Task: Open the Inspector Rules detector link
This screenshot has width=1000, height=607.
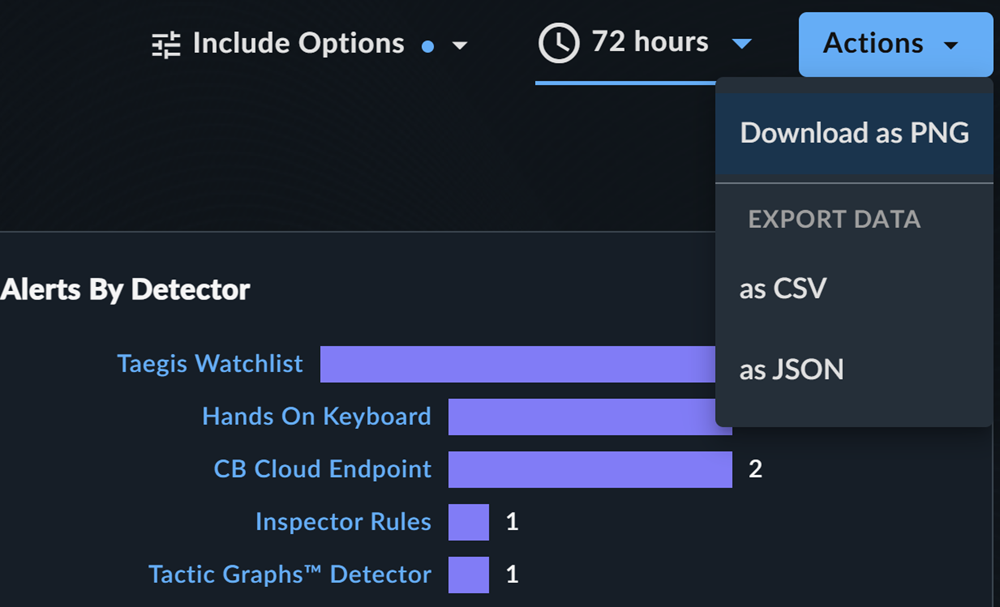Action: click(343, 522)
